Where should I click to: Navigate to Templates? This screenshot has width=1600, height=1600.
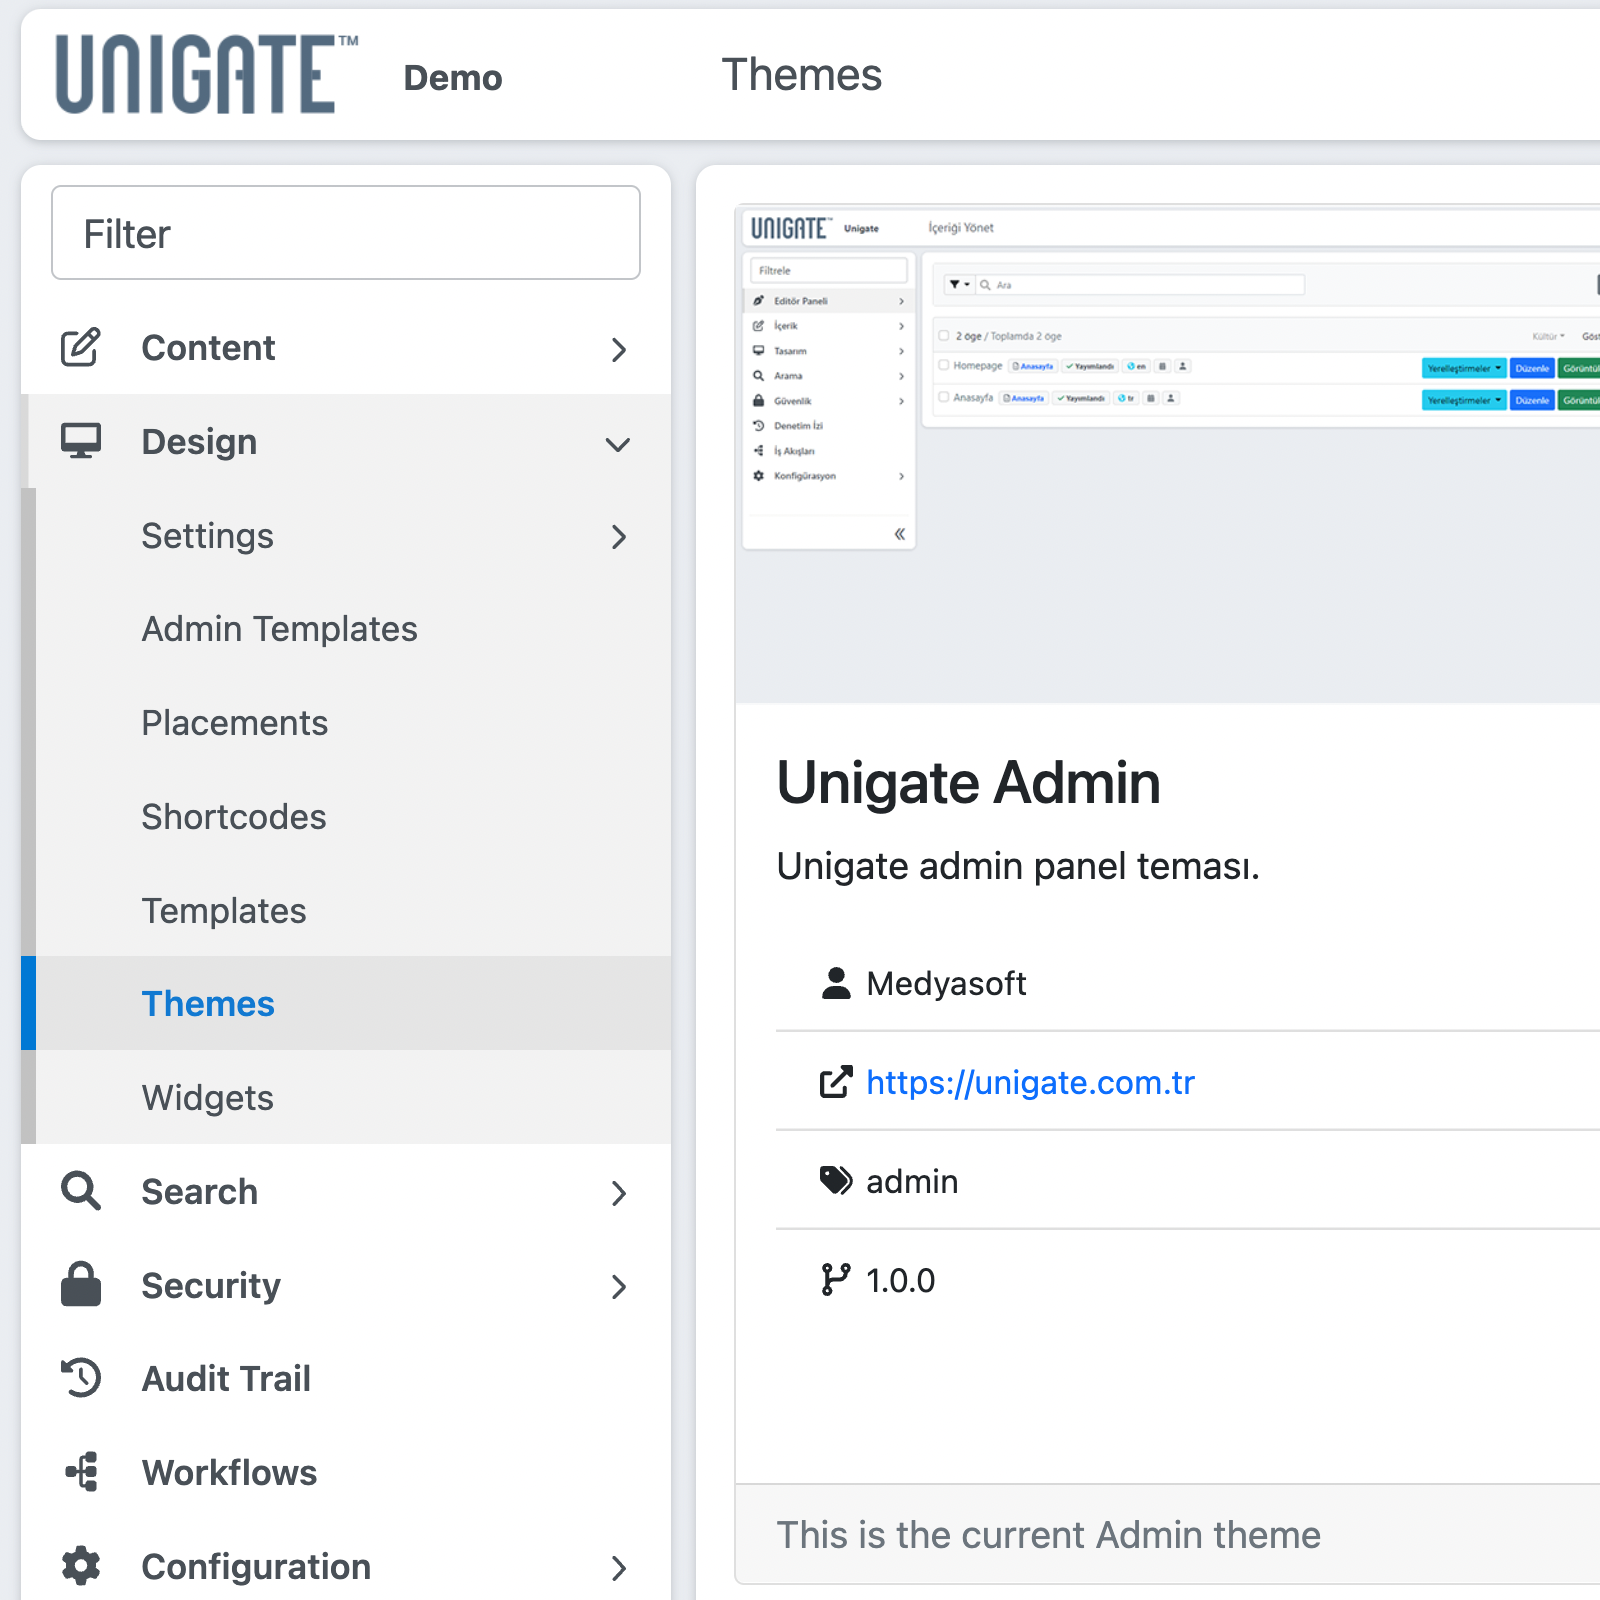coord(224,911)
